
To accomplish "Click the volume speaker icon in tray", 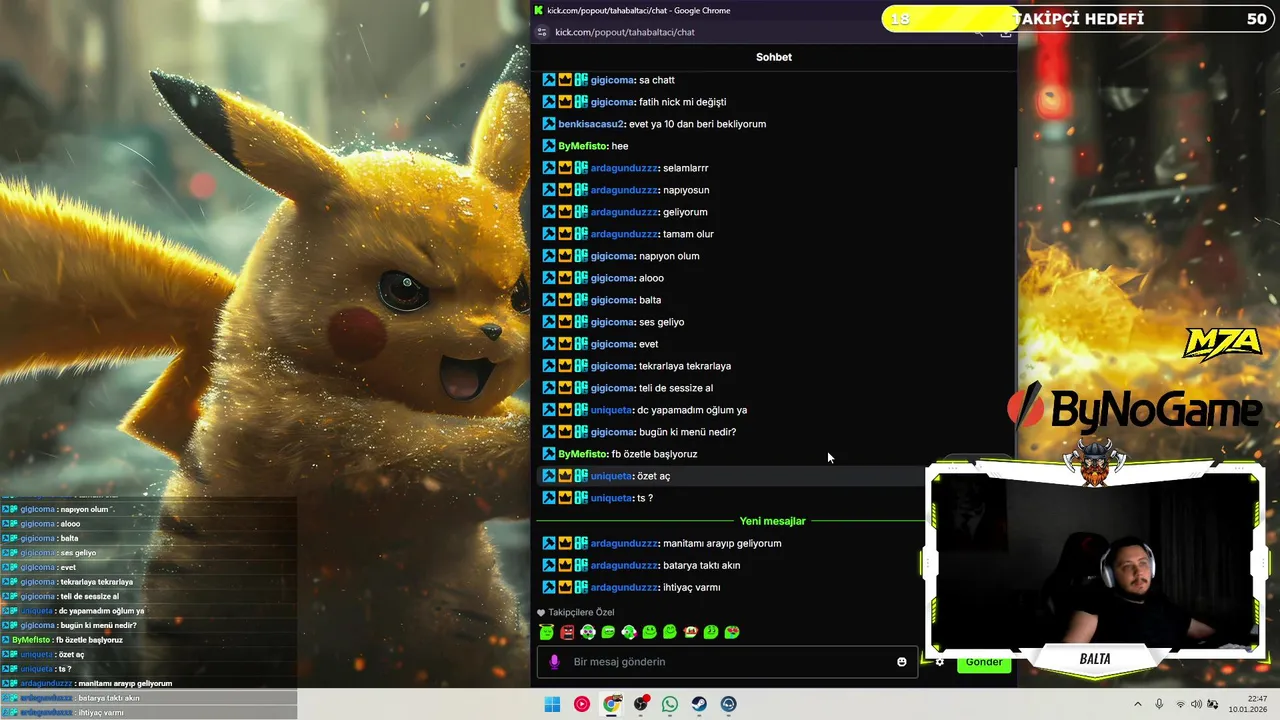I will [x=1197, y=704].
